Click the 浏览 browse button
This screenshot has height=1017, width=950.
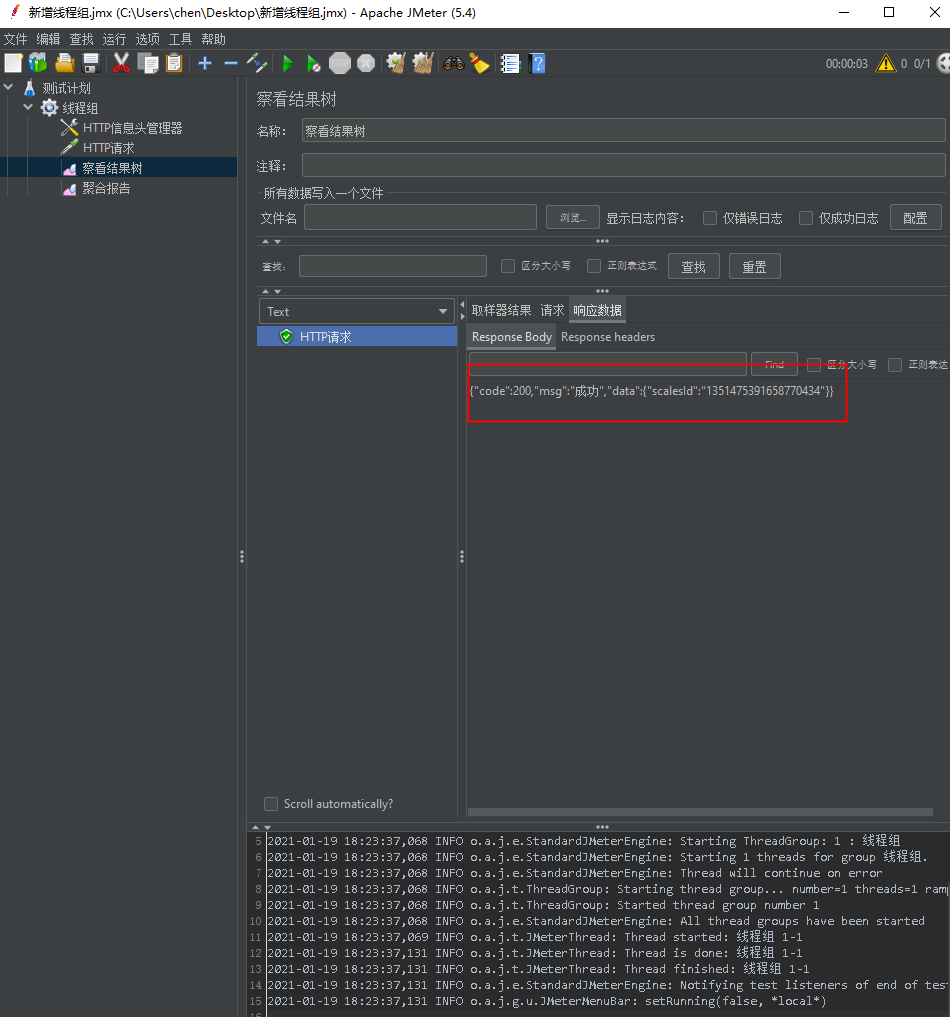click(x=572, y=218)
